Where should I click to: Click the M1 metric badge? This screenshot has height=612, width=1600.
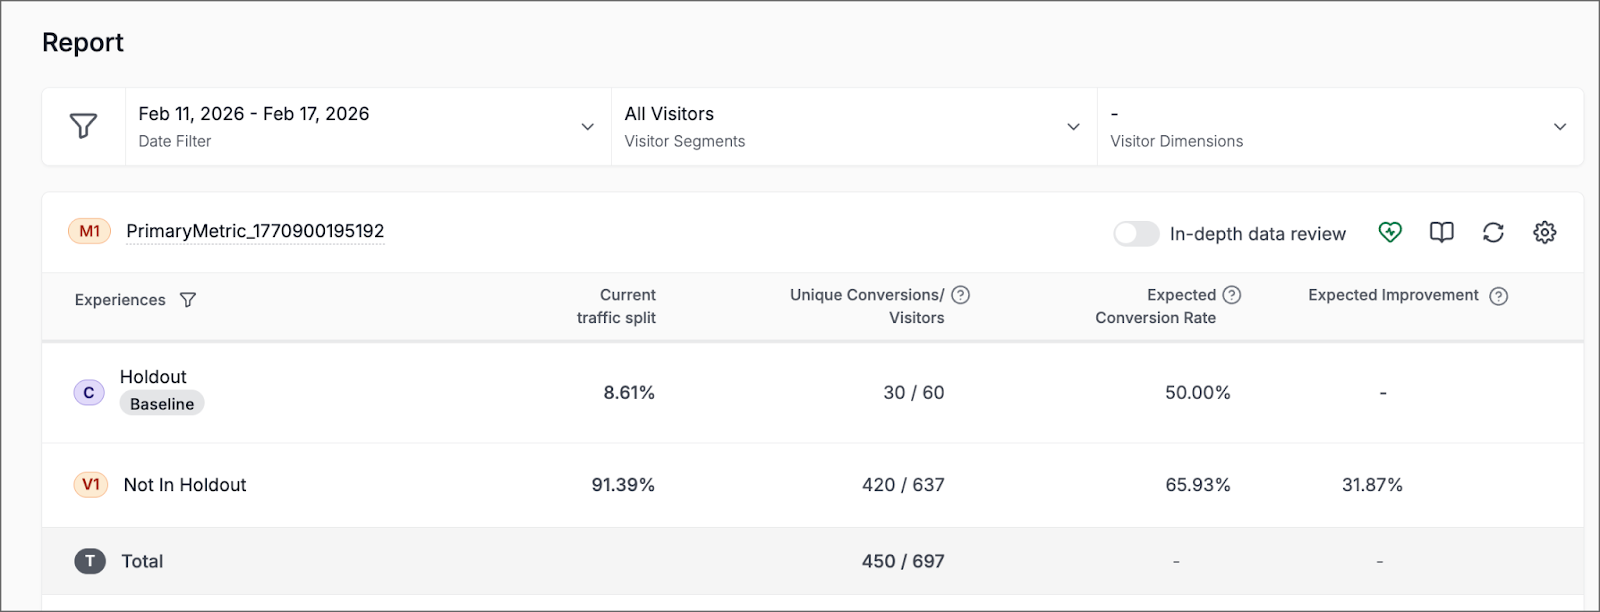[x=89, y=231]
